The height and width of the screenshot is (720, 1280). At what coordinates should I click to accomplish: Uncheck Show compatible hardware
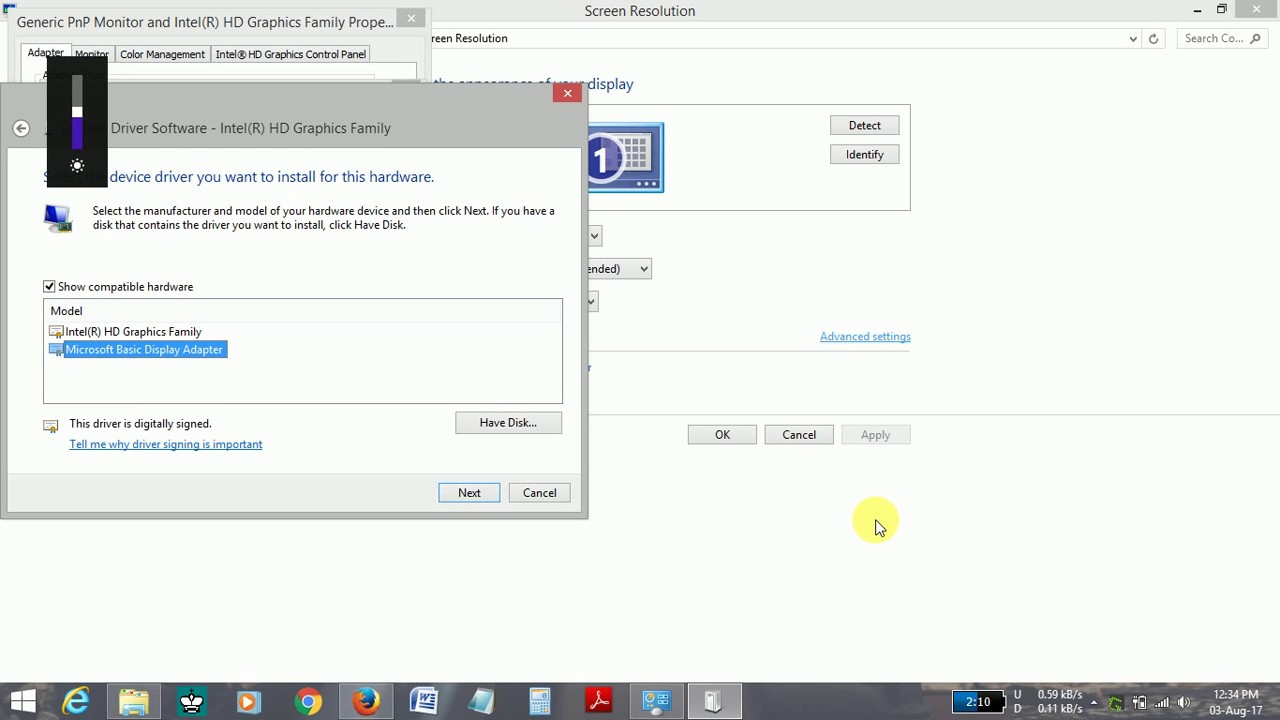(x=49, y=287)
